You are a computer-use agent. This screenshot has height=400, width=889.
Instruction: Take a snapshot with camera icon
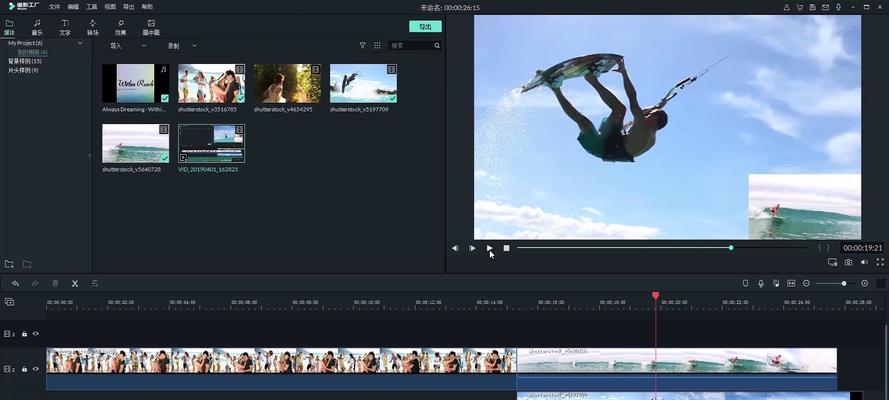coord(848,262)
